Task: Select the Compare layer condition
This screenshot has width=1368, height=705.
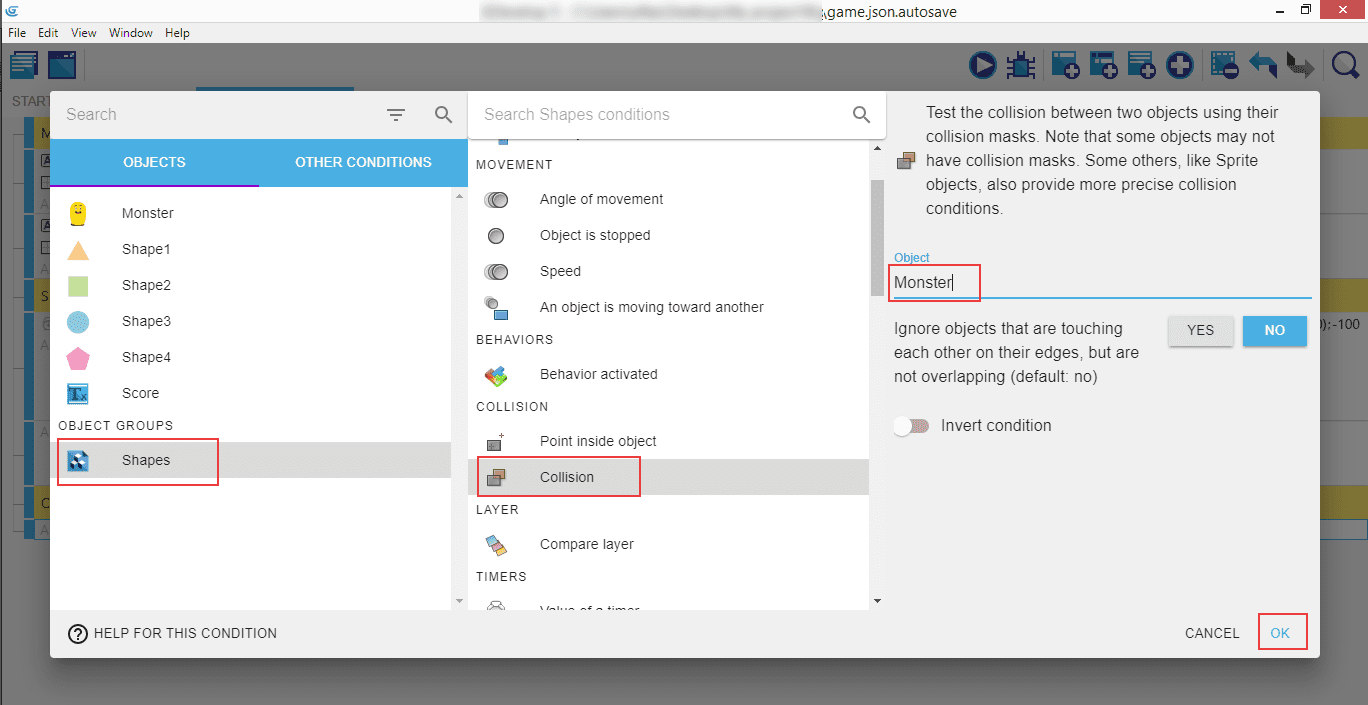Action: click(586, 544)
